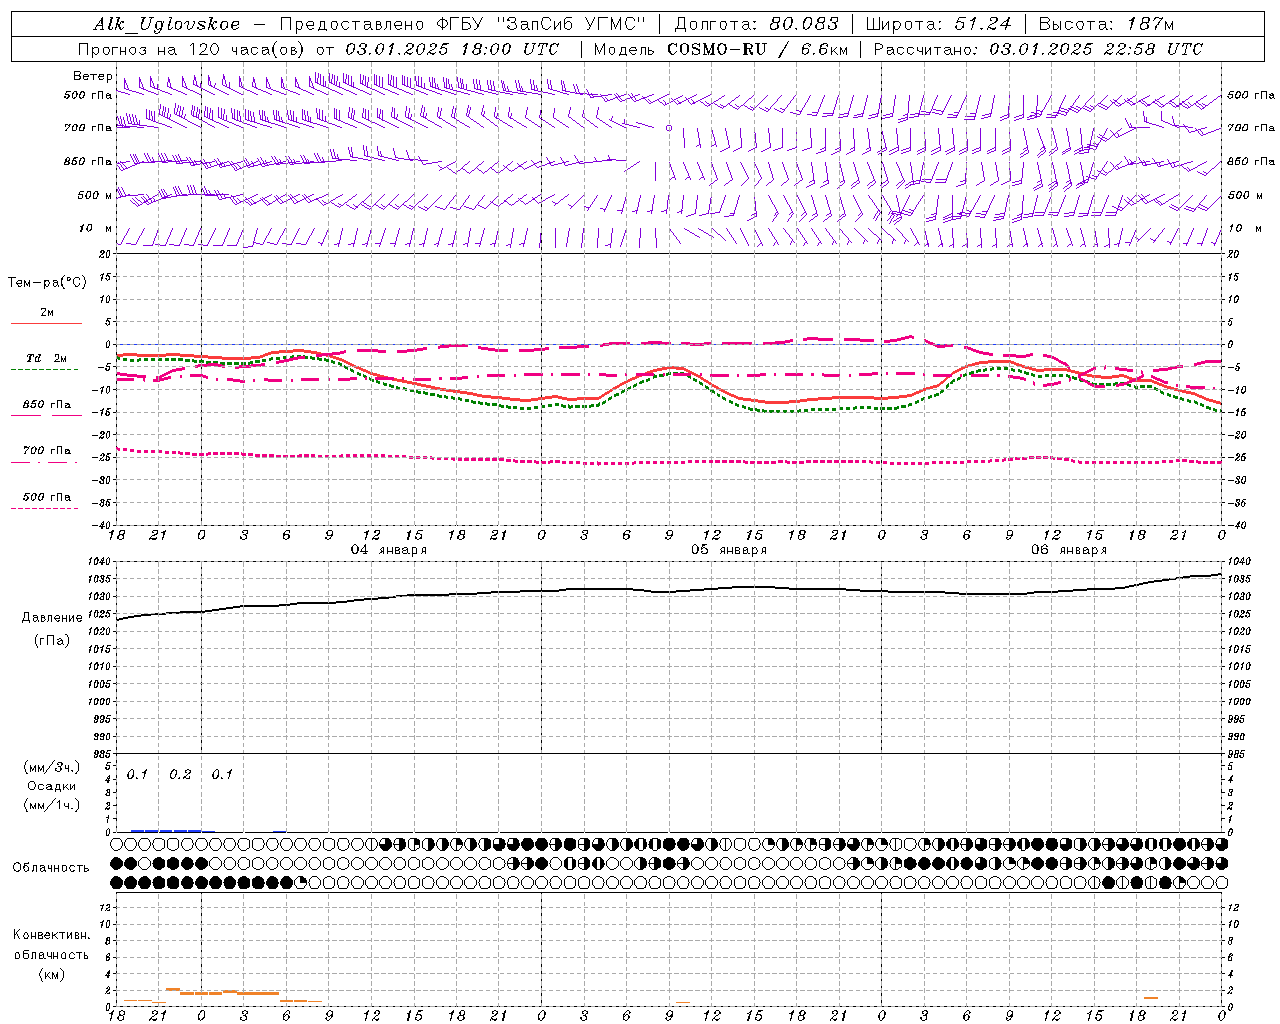The height and width of the screenshot is (1024, 1280).
Task: Click the date label 06 января
Action: click(x=1069, y=550)
